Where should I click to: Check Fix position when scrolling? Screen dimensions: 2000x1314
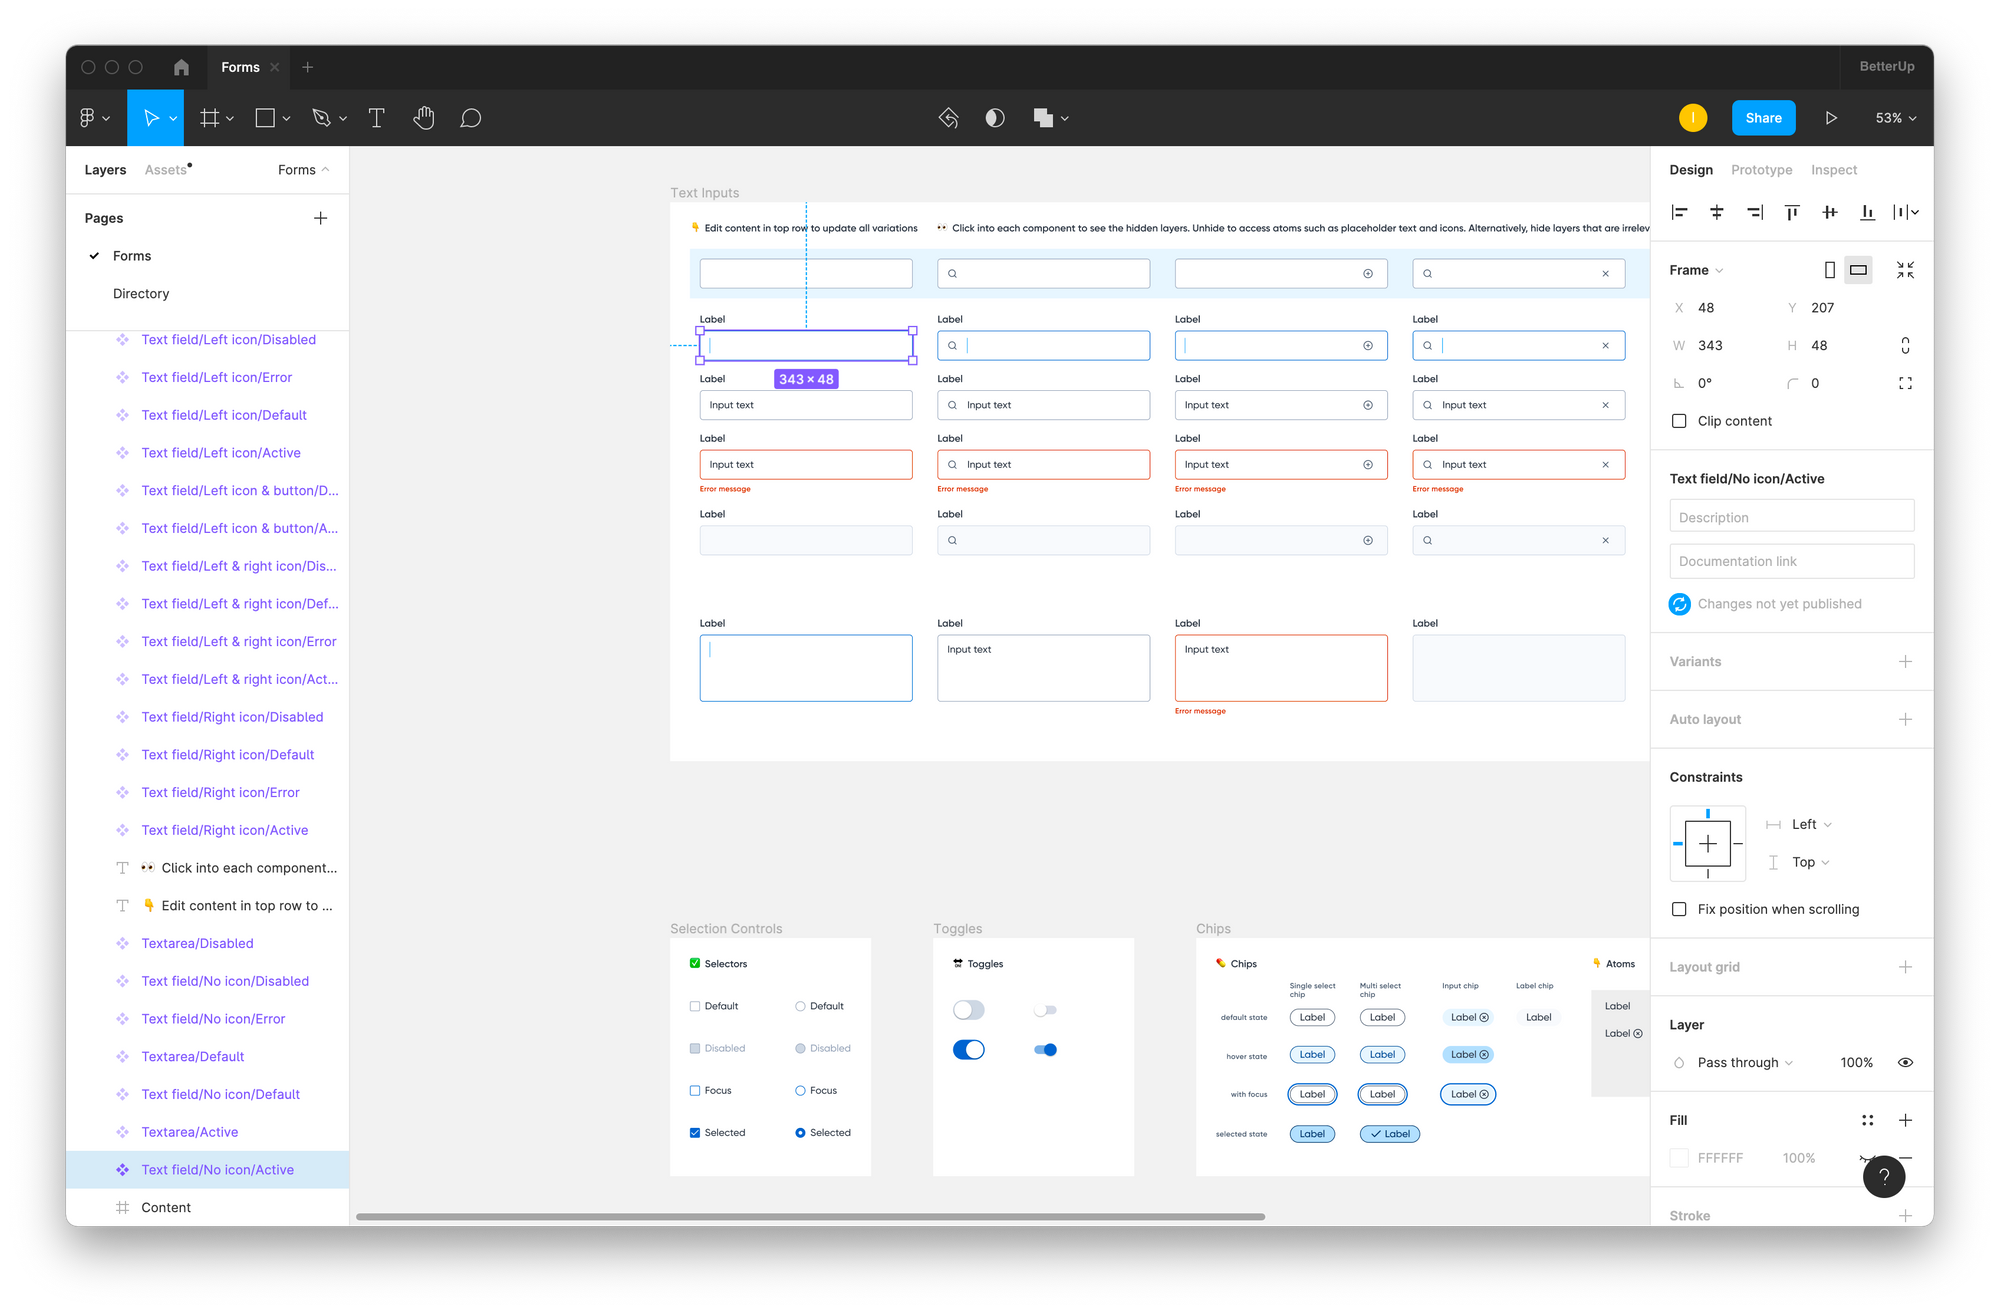click(1679, 909)
